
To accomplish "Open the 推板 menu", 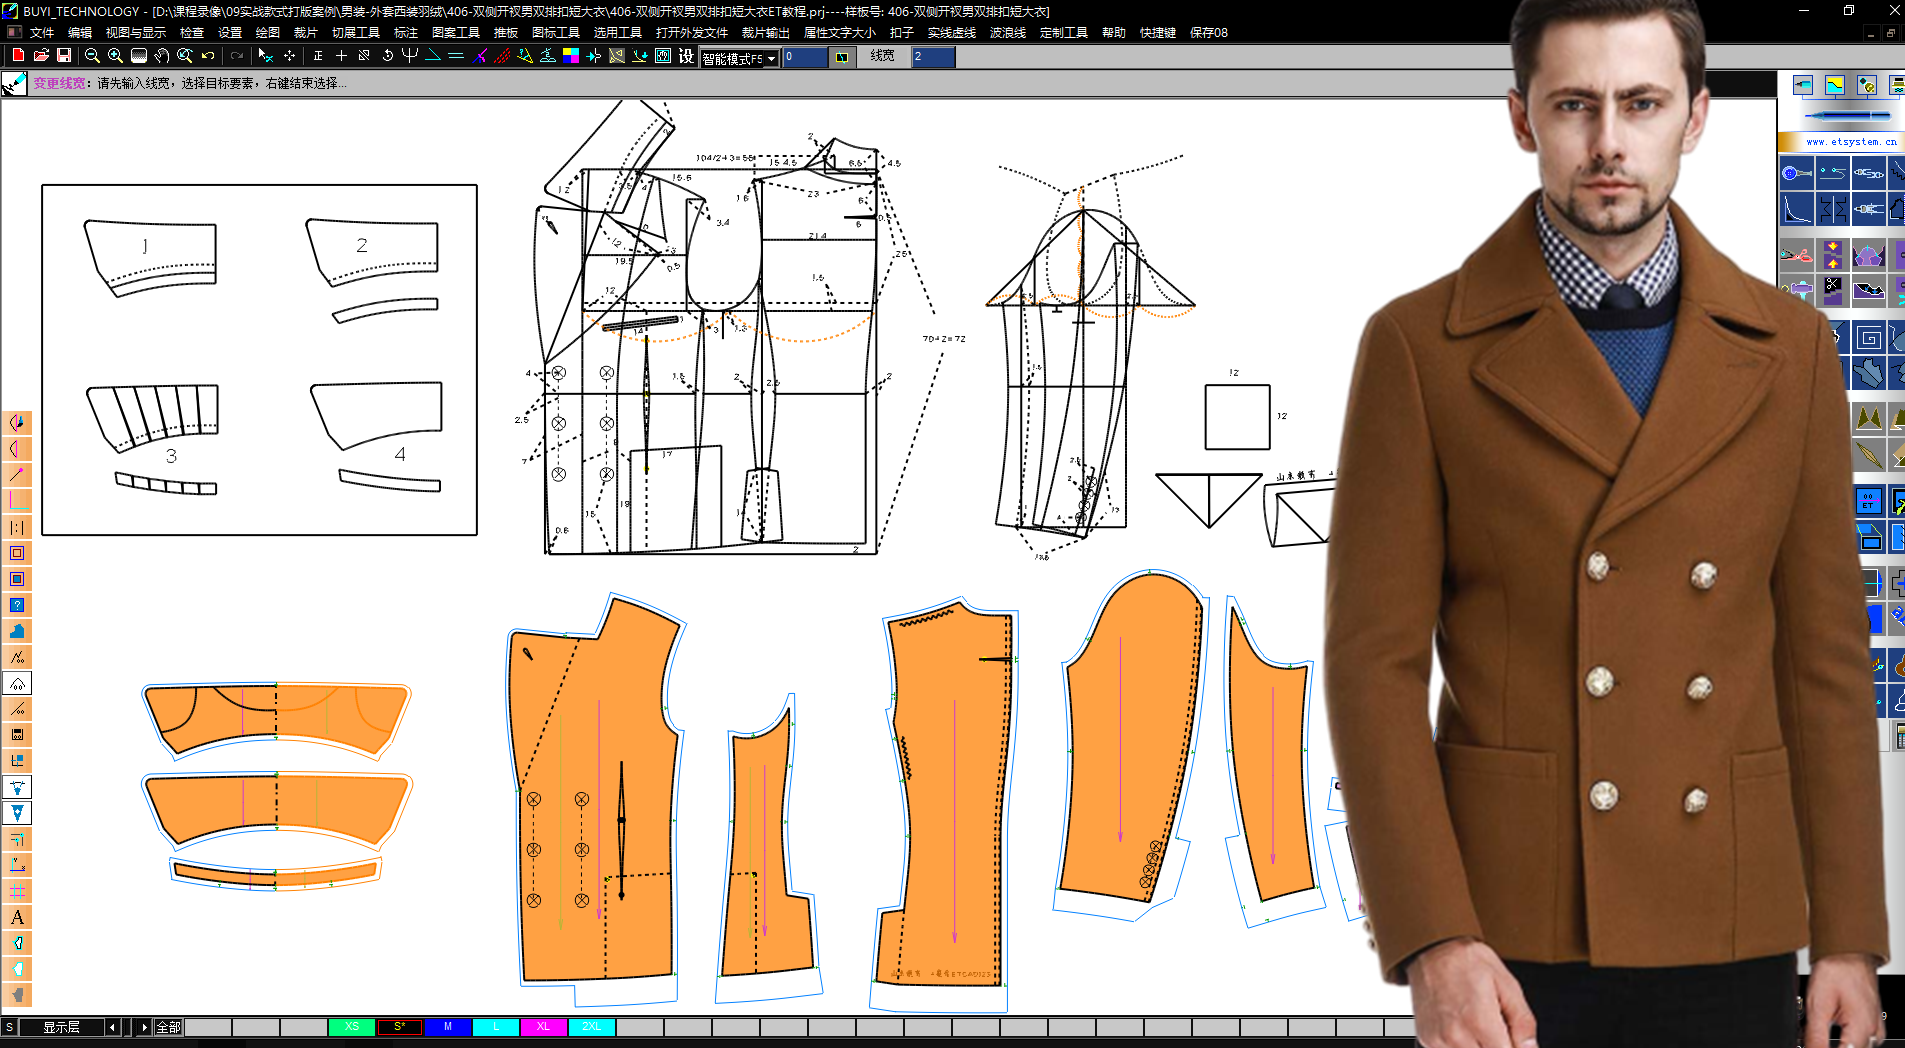I will point(506,33).
